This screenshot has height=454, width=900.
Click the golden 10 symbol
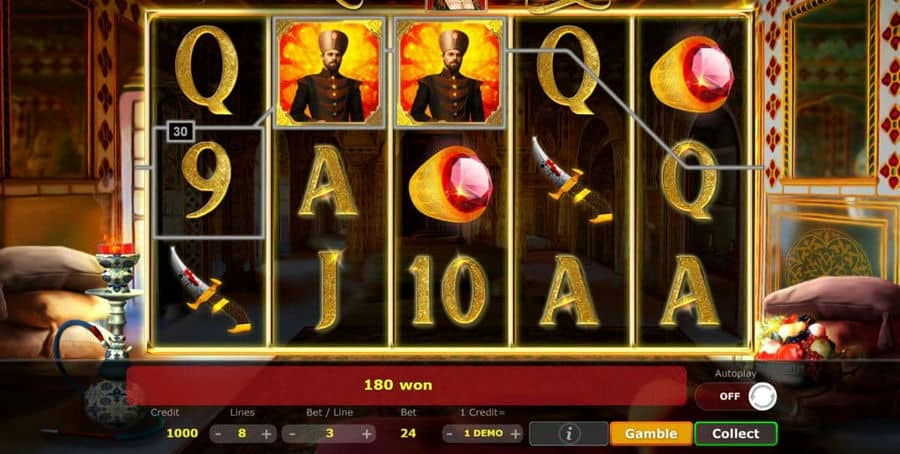449,291
